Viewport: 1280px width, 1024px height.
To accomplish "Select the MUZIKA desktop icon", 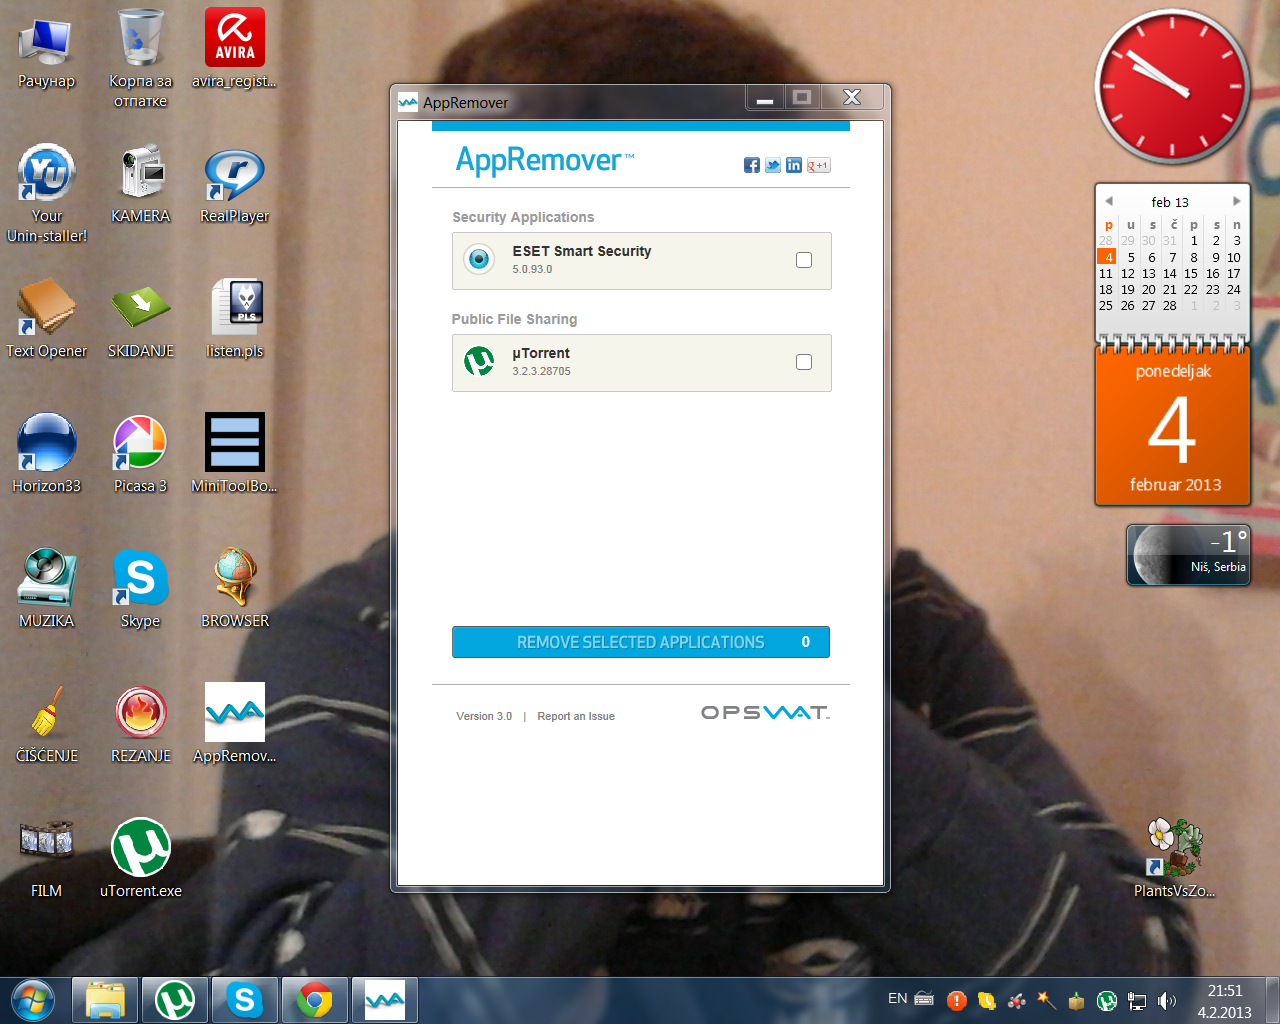I will point(46,589).
